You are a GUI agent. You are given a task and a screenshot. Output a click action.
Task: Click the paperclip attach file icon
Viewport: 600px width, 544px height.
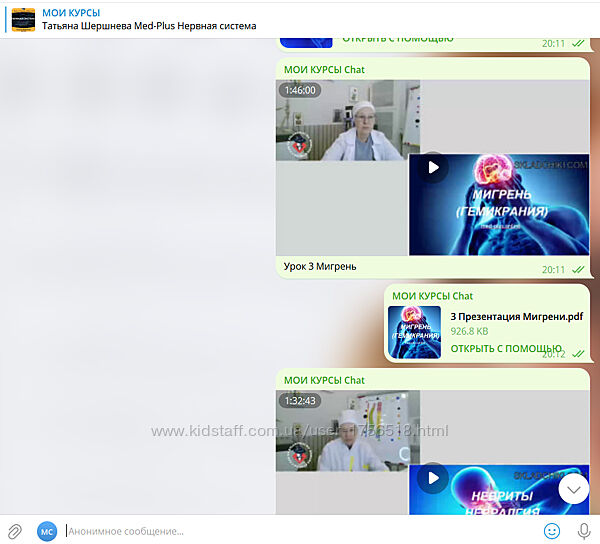[x=15, y=531]
